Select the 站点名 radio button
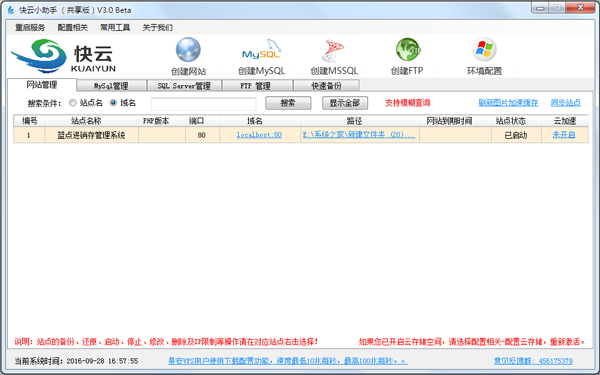The image size is (600, 375). click(x=72, y=103)
